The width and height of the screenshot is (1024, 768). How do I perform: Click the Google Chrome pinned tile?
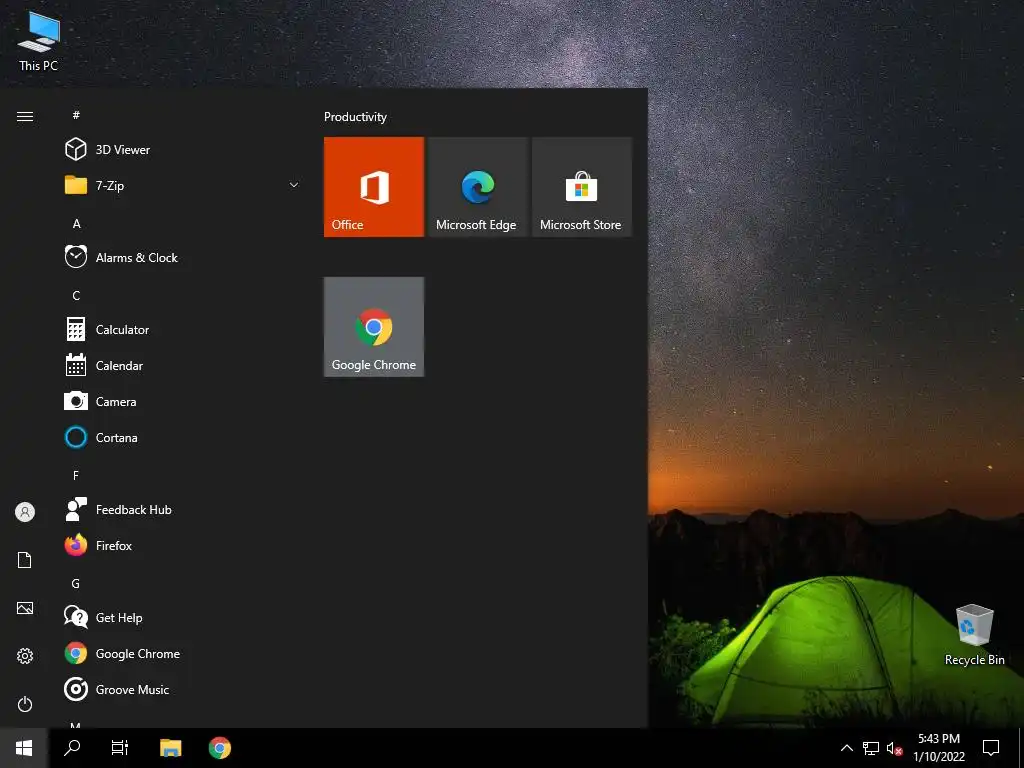[374, 327]
